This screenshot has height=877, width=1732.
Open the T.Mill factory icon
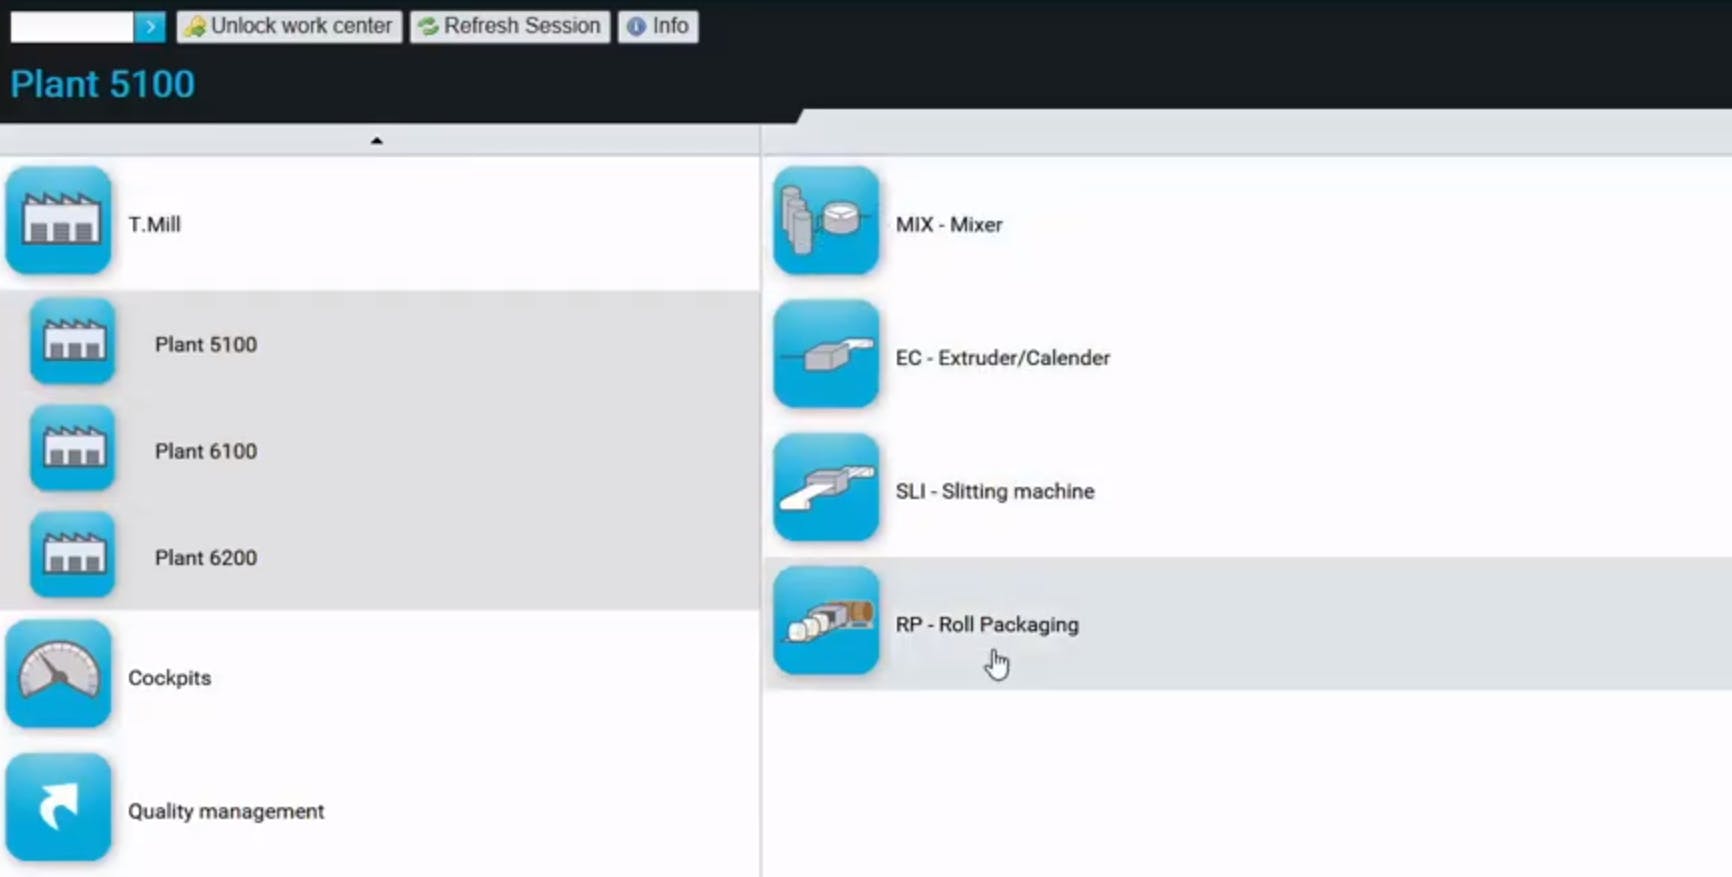pos(58,221)
